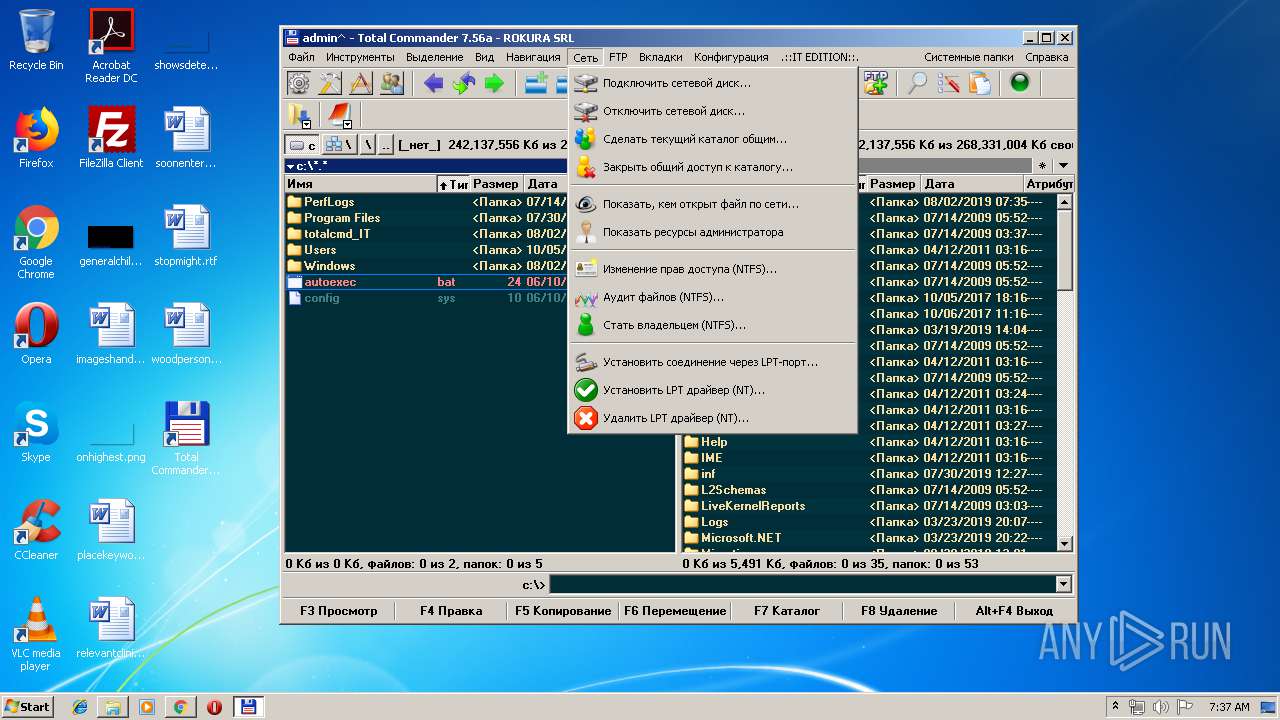
Task: Open the FileZilla Client desktop shortcut
Action: 111,136
